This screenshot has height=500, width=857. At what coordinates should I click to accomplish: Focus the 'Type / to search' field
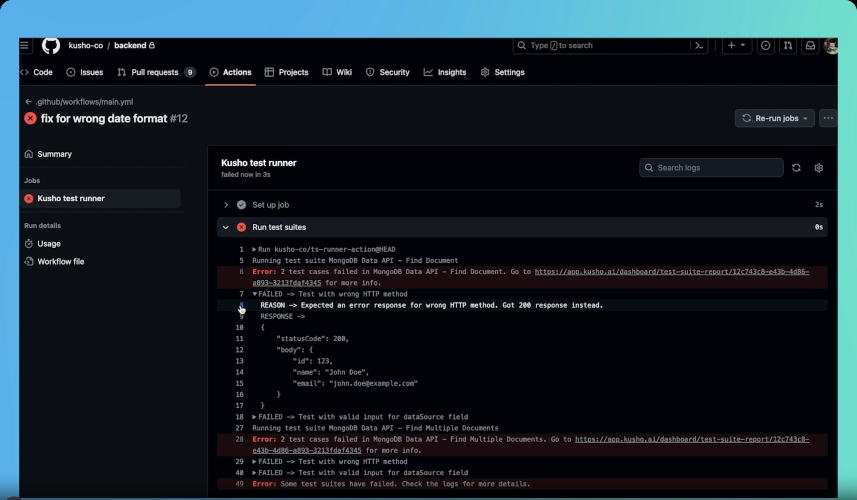point(601,45)
